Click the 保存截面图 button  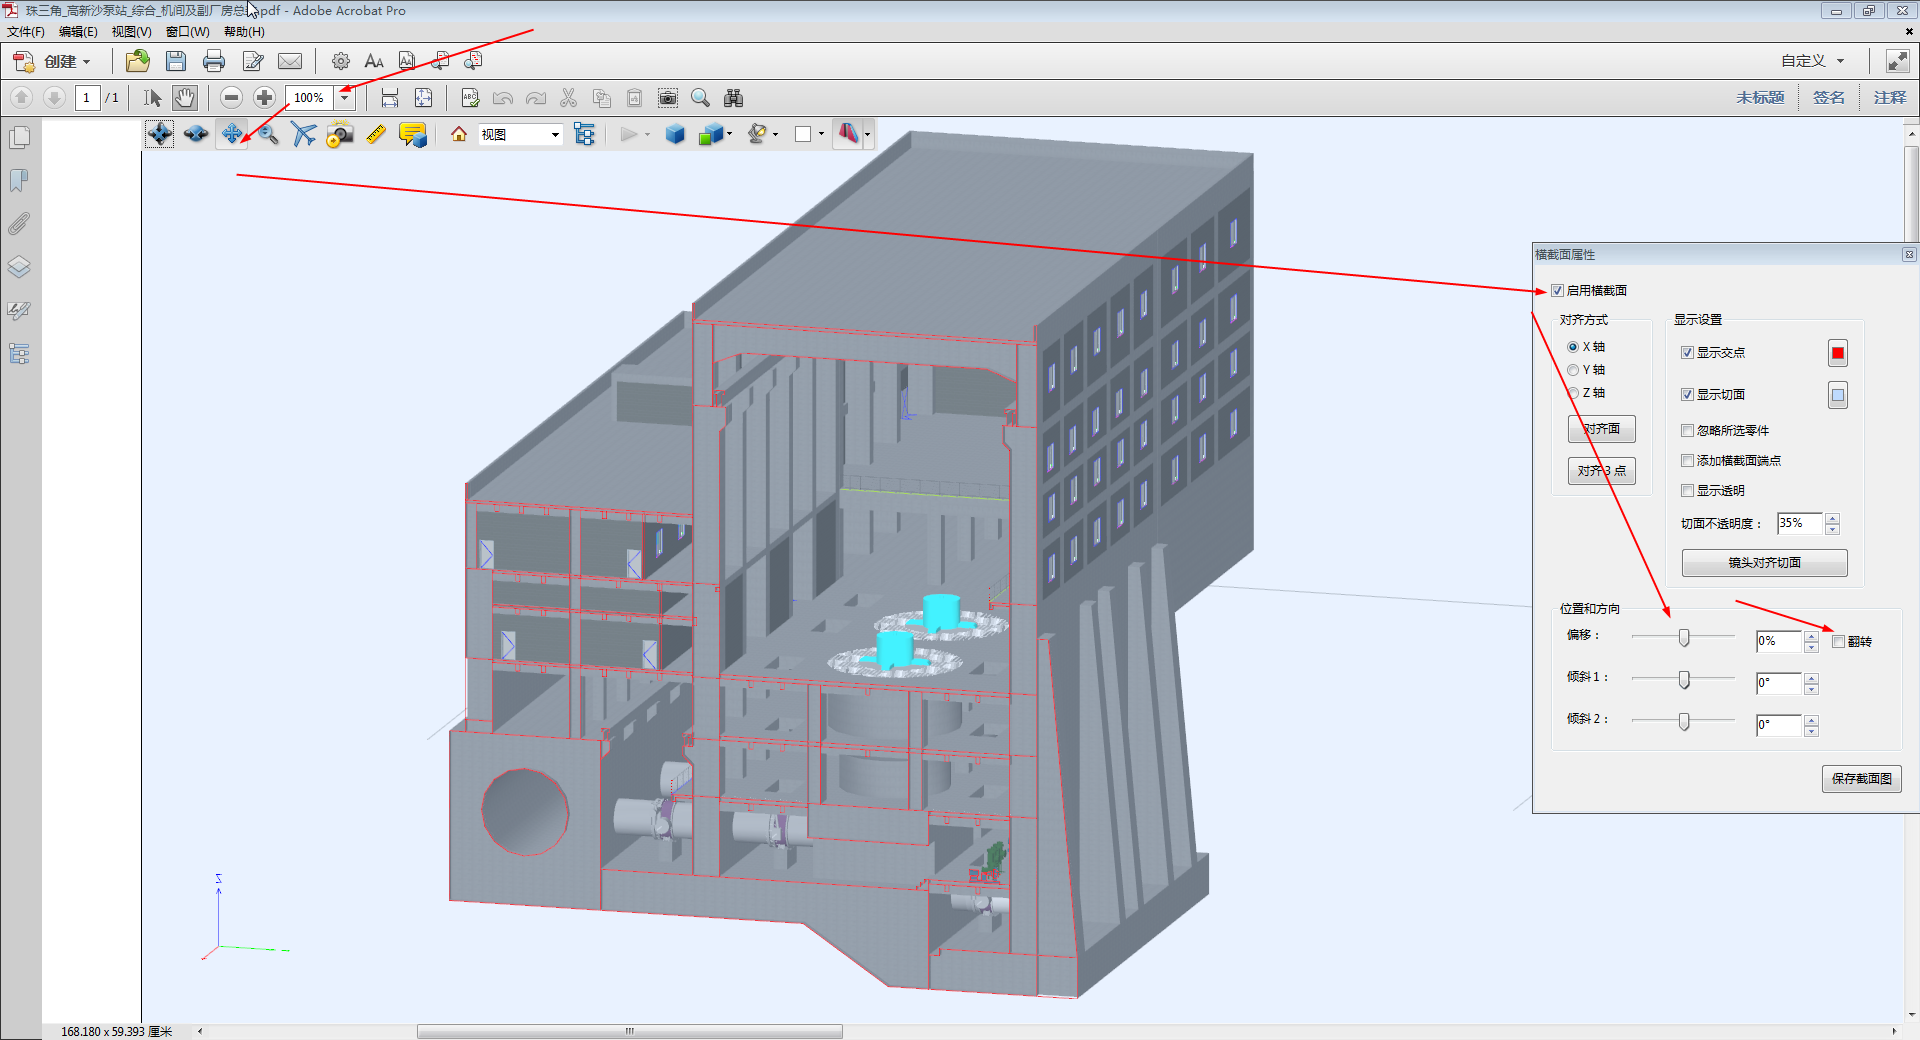1861,779
